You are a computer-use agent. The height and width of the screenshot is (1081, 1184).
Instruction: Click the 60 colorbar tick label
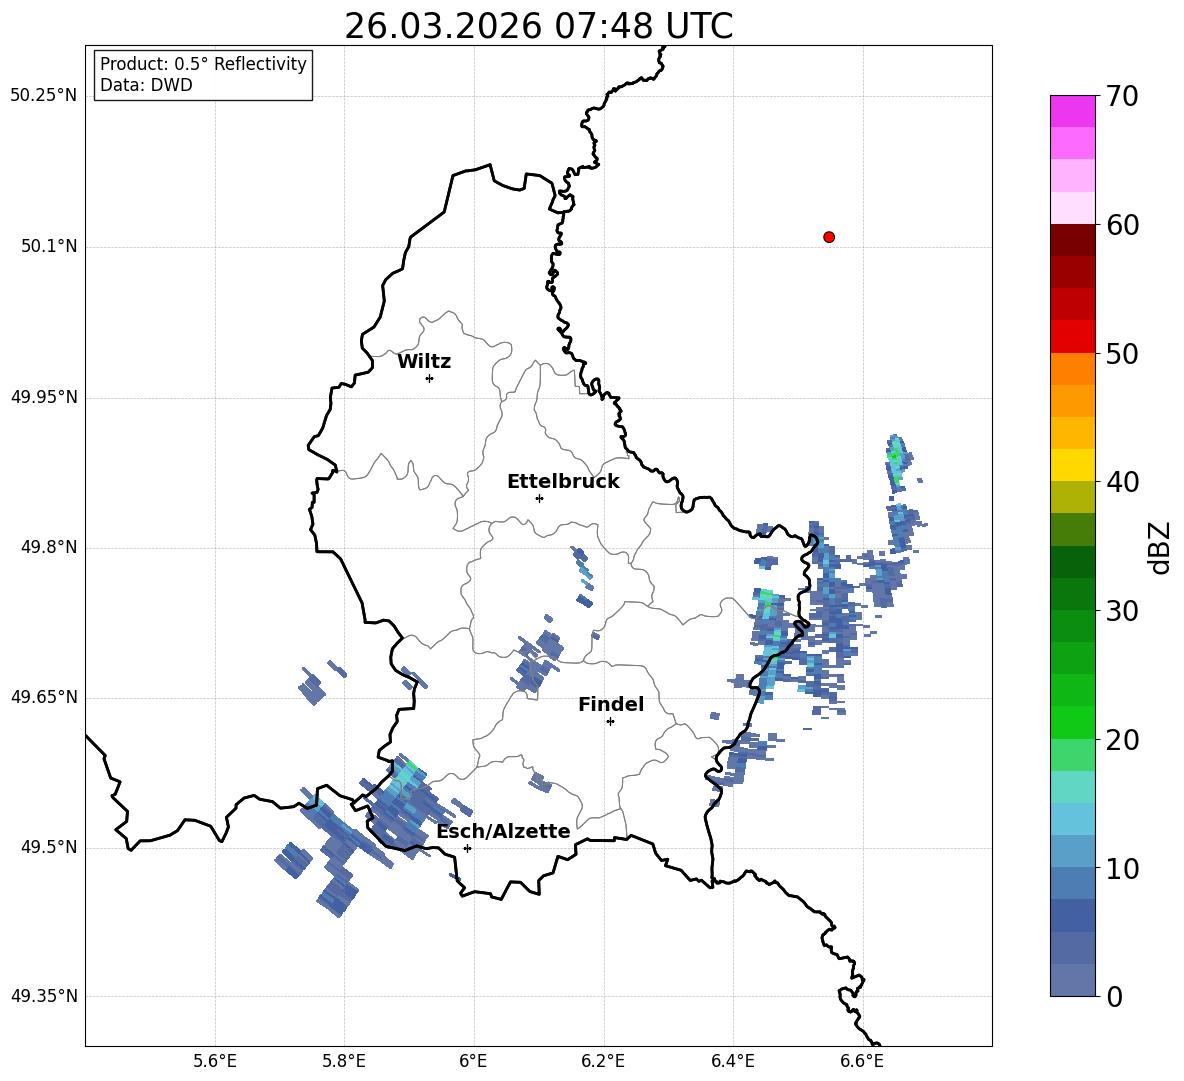1123,225
